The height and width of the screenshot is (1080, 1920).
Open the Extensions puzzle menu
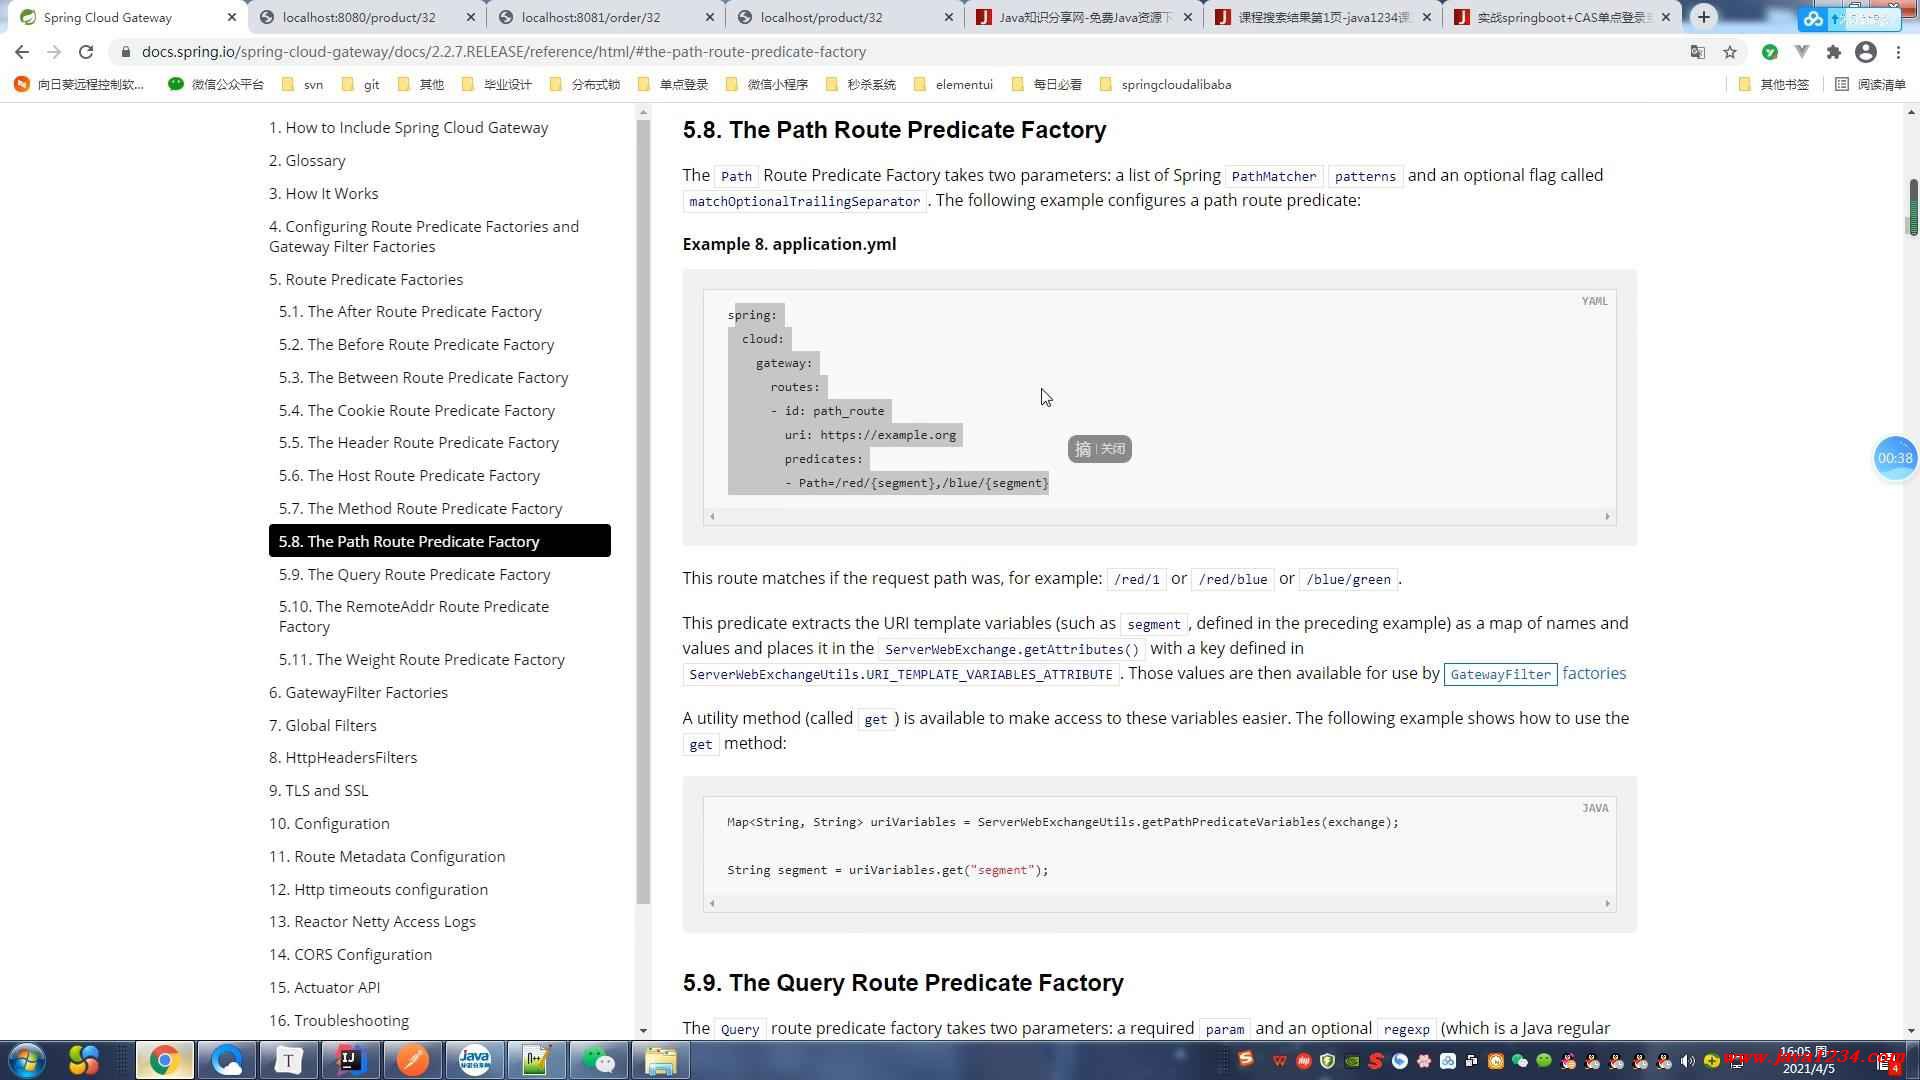pos(1834,52)
